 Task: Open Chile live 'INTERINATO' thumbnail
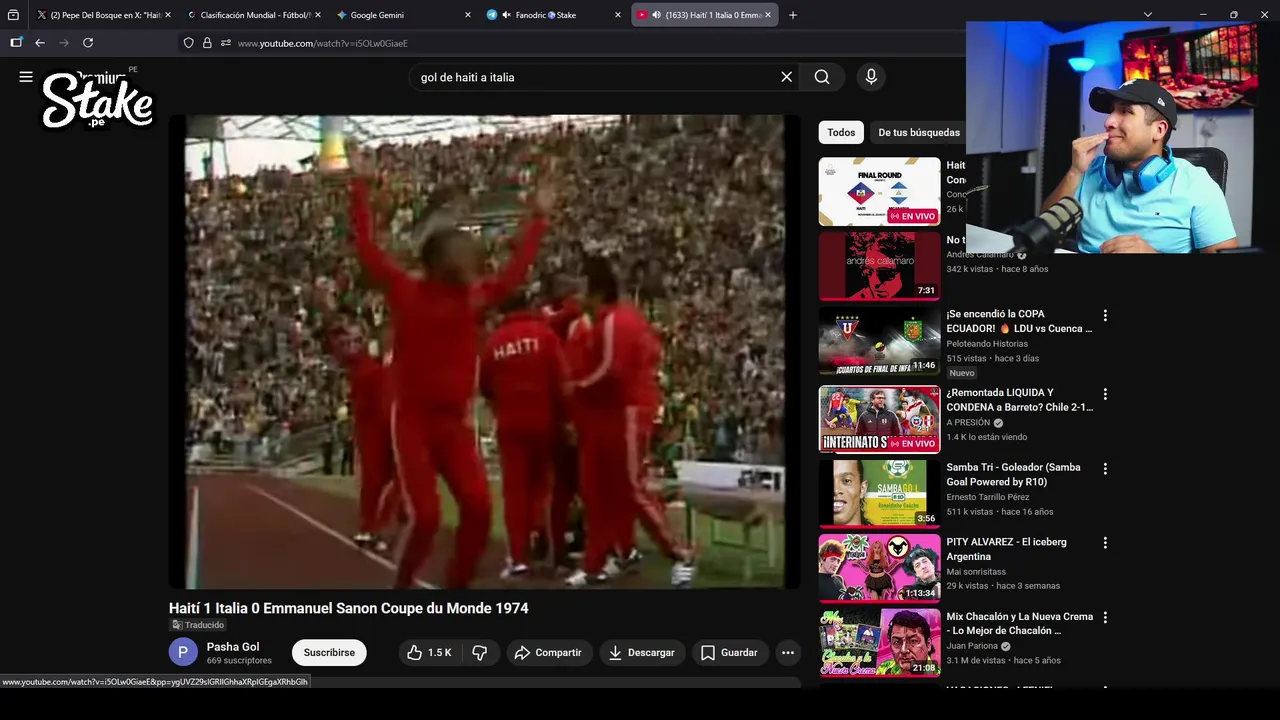880,420
